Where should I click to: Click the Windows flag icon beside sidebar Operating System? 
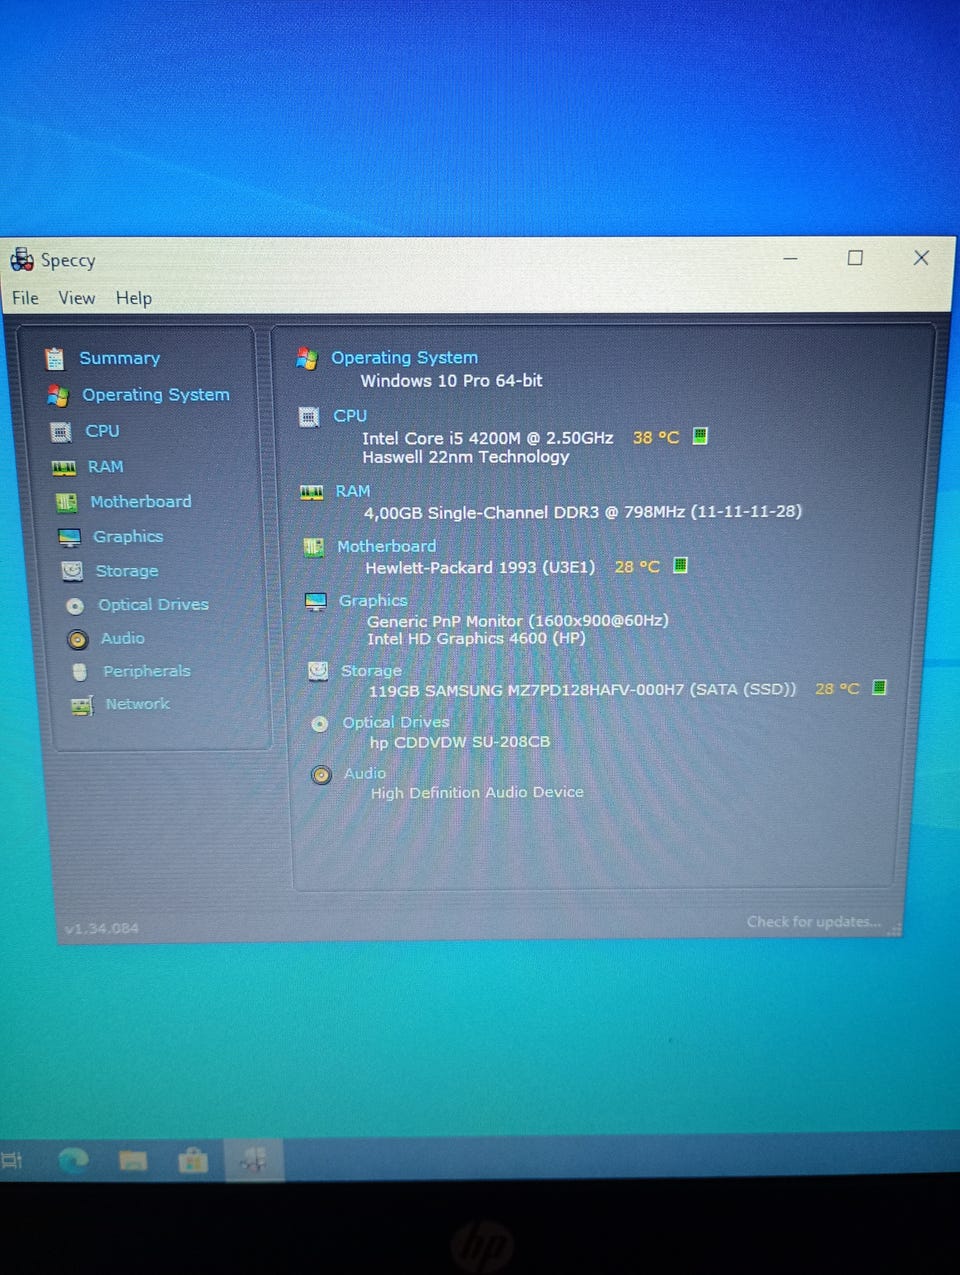pyautogui.click(x=57, y=395)
